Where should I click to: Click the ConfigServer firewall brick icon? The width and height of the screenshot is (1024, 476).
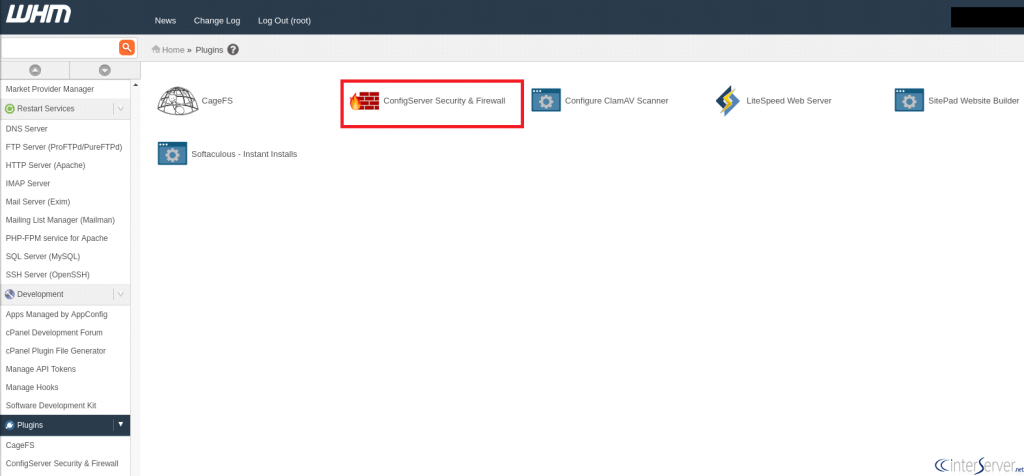364,101
